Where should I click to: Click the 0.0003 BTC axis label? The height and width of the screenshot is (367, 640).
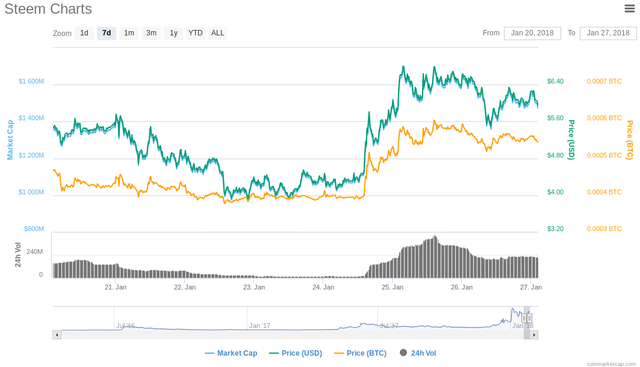[x=604, y=229]
